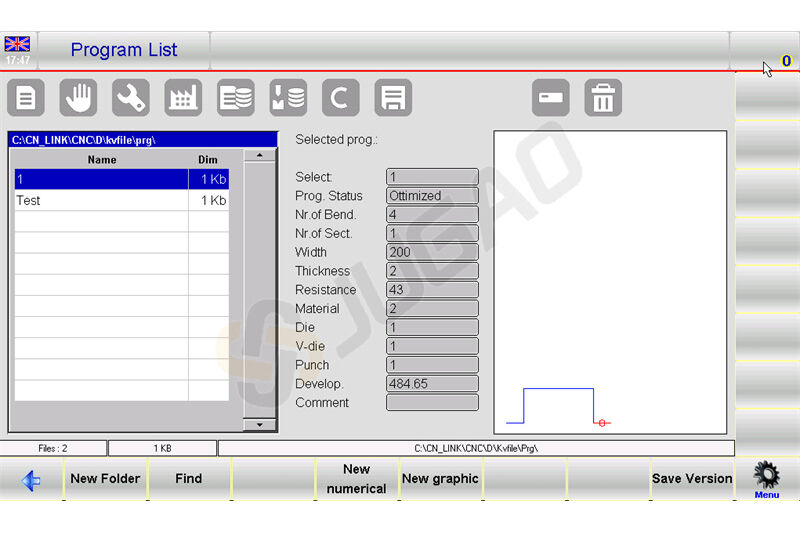Open the gear Menu icon
This screenshot has height=533, width=800.
pyautogui.click(x=767, y=478)
